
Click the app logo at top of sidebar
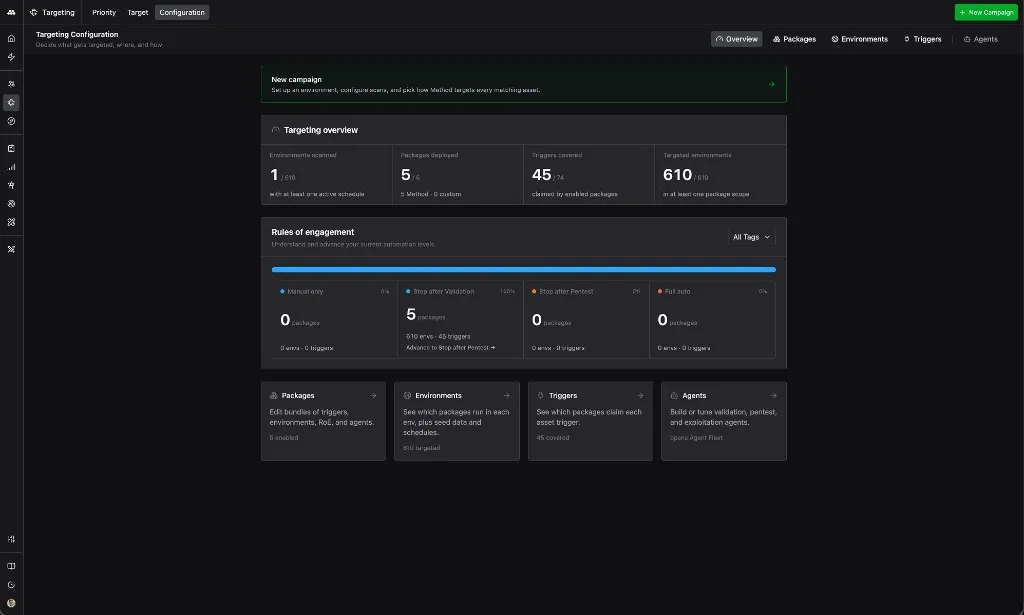tap(11, 12)
